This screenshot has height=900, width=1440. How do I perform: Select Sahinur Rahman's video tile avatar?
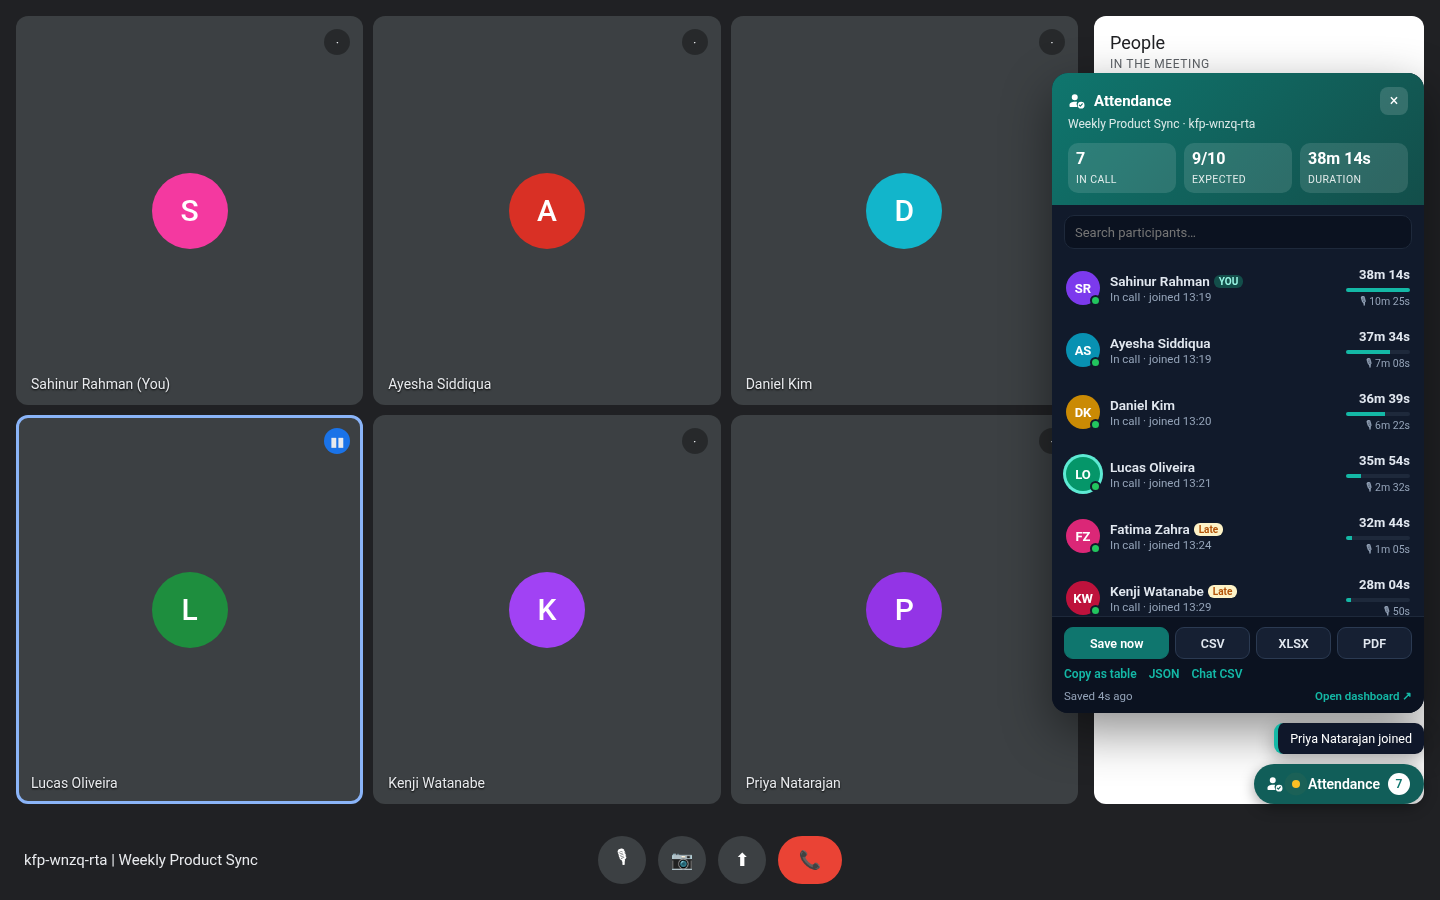[x=190, y=211]
